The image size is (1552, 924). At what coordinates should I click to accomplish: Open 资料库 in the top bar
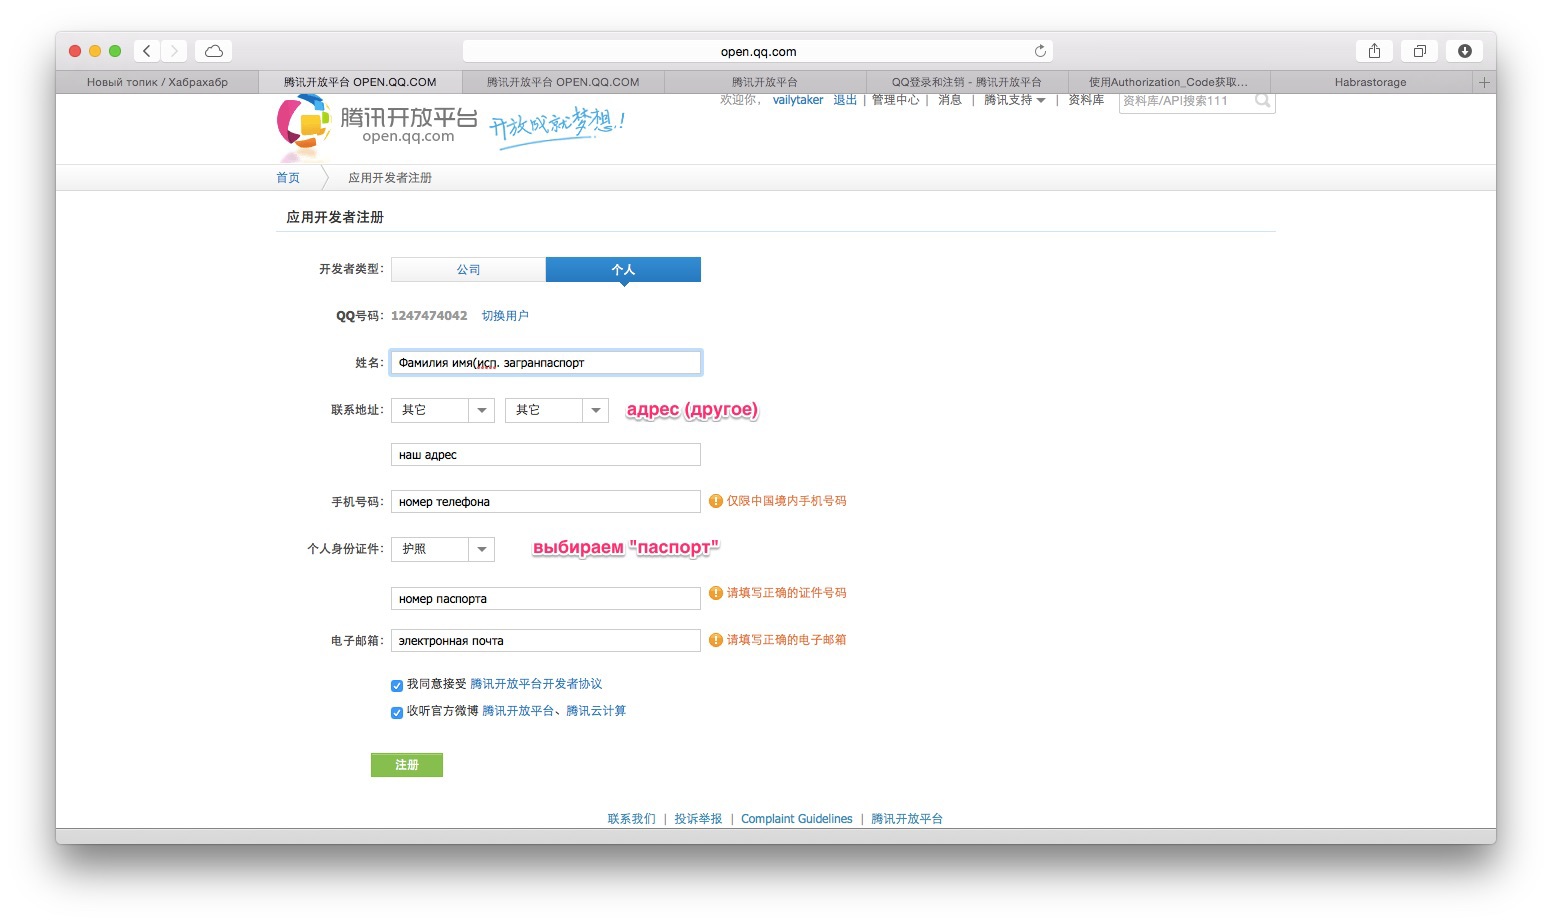click(1086, 100)
